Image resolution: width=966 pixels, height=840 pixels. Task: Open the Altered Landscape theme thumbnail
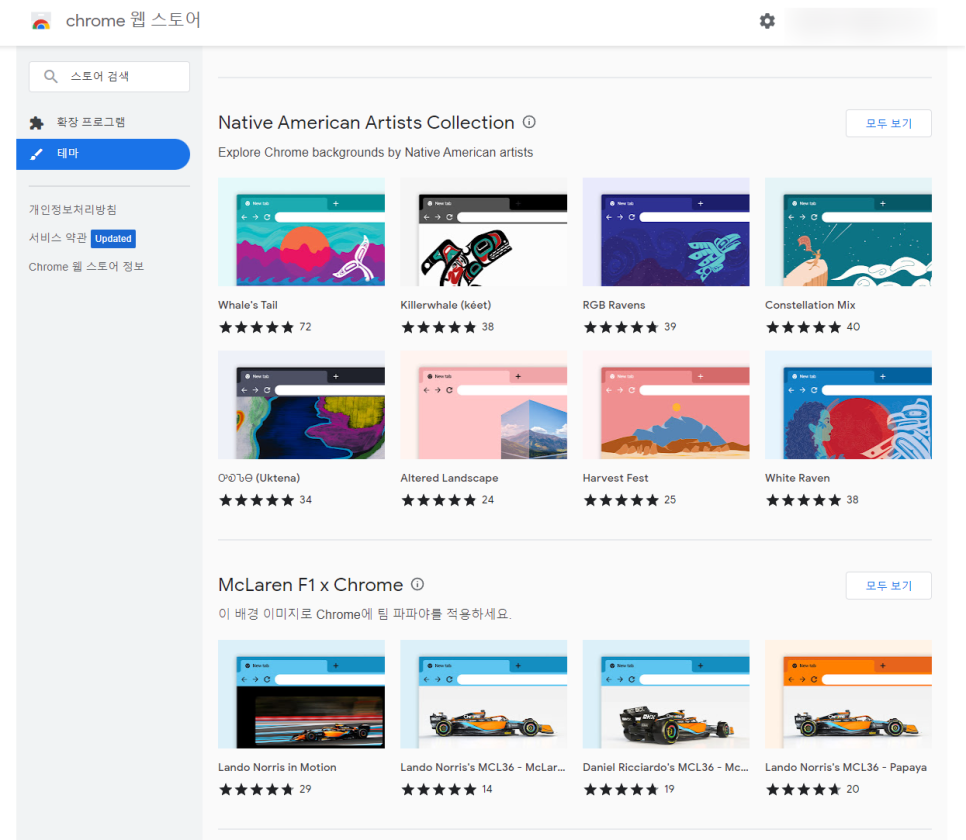(484, 405)
